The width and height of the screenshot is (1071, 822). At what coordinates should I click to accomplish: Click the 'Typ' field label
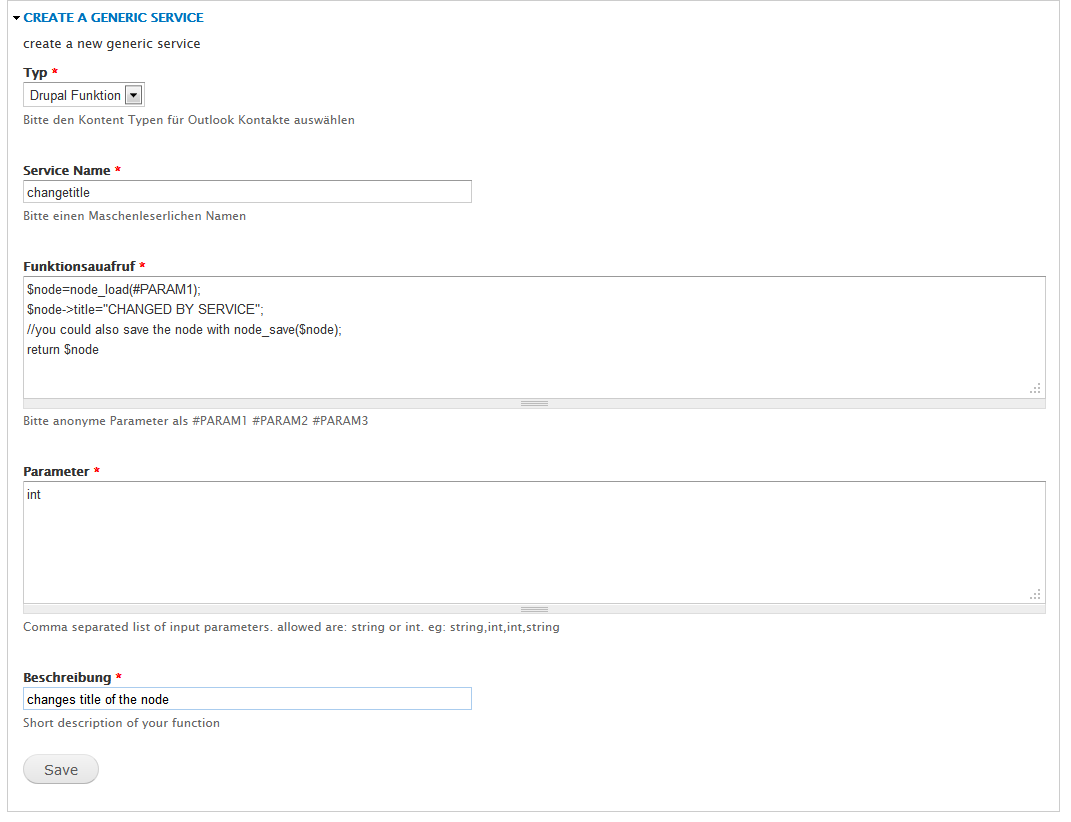pos(35,73)
